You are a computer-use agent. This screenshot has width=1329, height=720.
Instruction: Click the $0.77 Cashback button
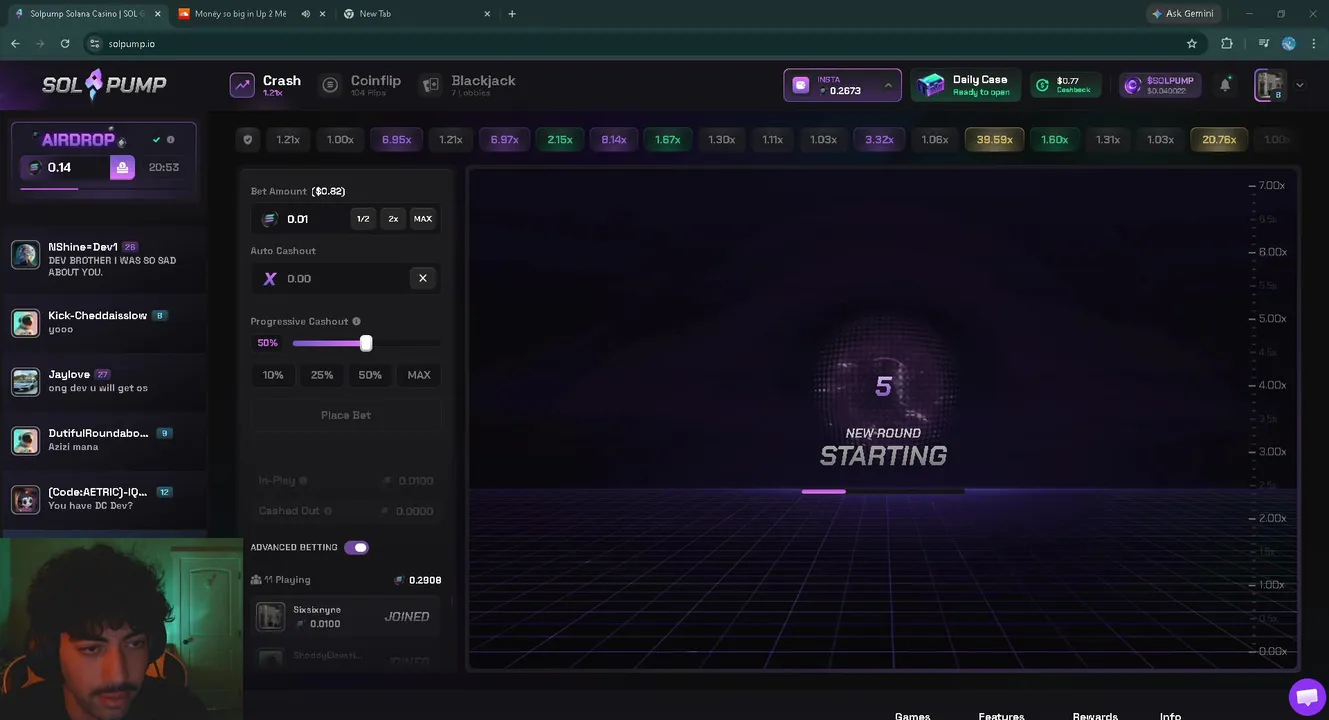coord(1066,85)
